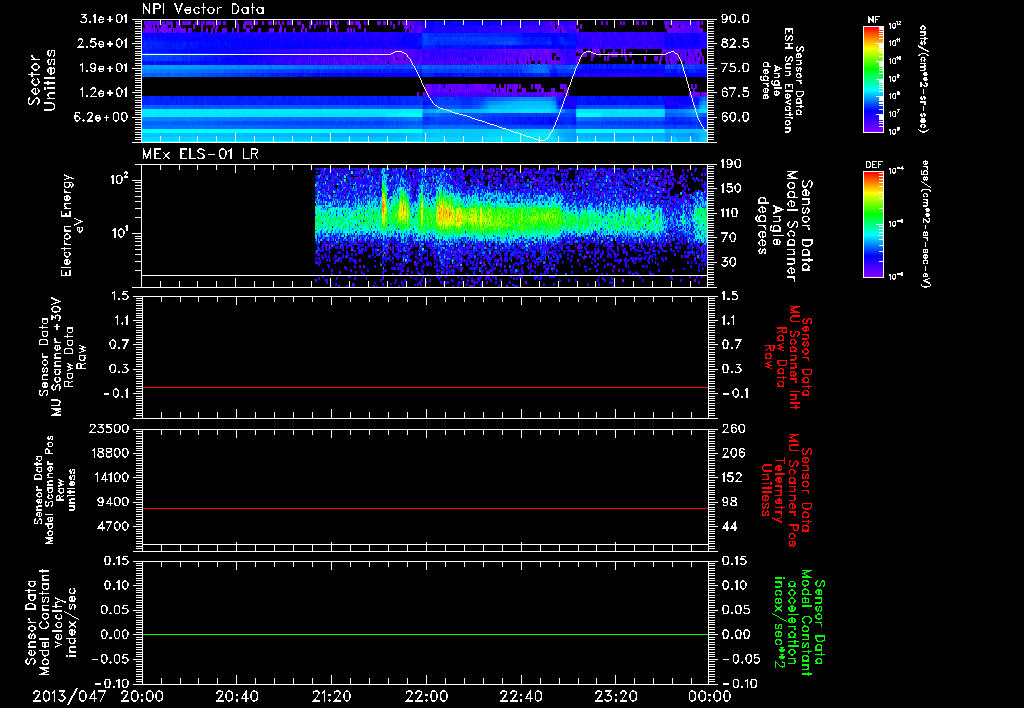Click the 190 scanner angle tick value

pos(732,164)
